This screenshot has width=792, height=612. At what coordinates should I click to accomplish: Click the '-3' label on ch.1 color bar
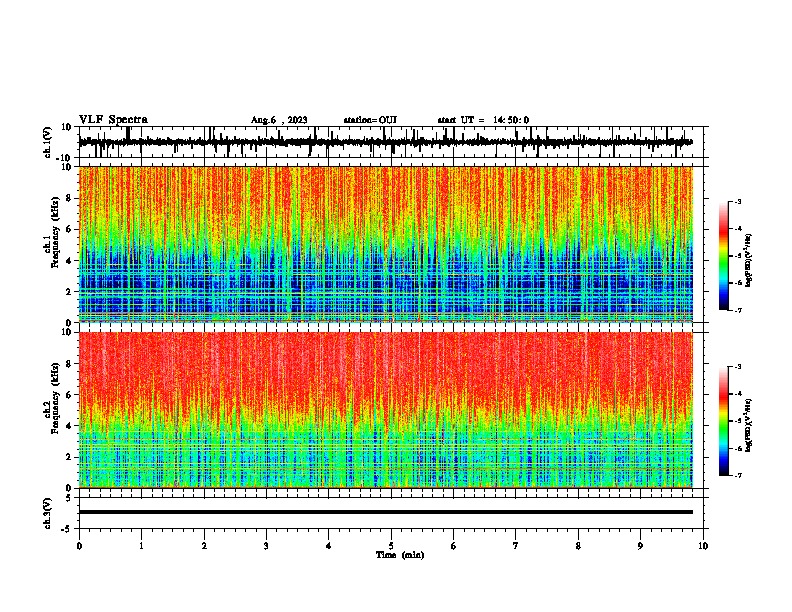point(737,201)
